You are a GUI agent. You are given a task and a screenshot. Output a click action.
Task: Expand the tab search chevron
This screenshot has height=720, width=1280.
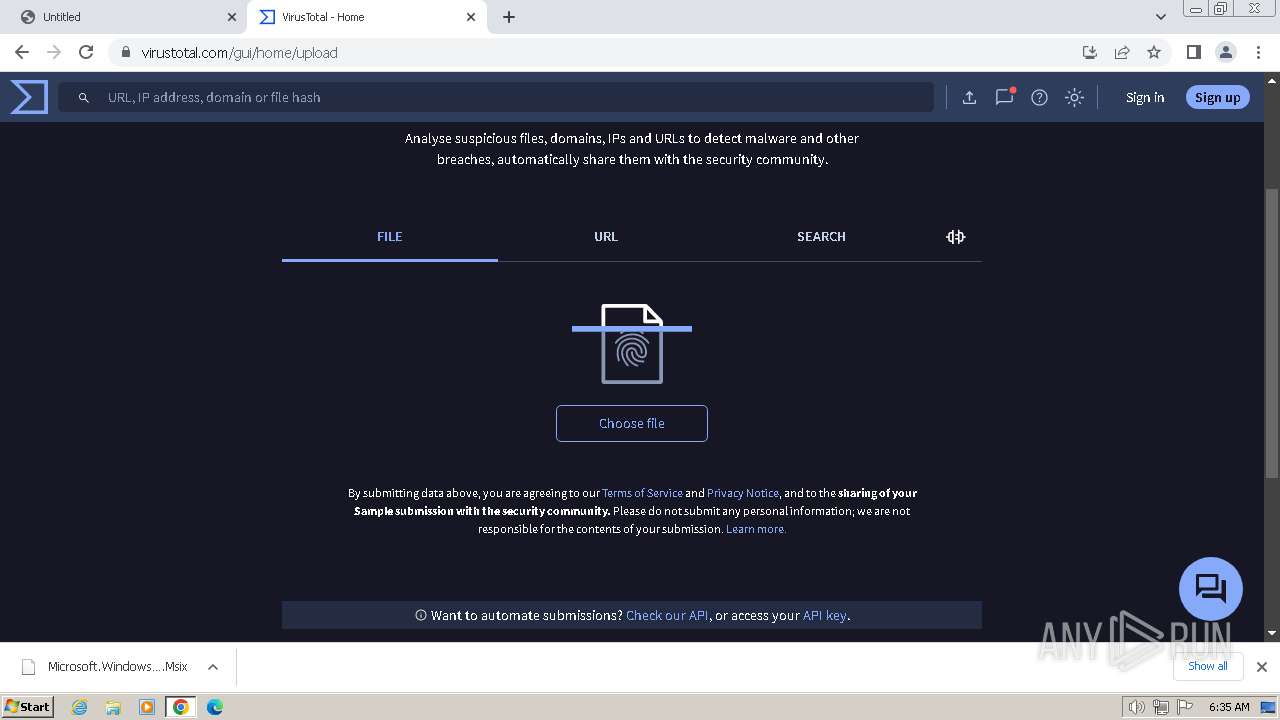[1161, 17]
